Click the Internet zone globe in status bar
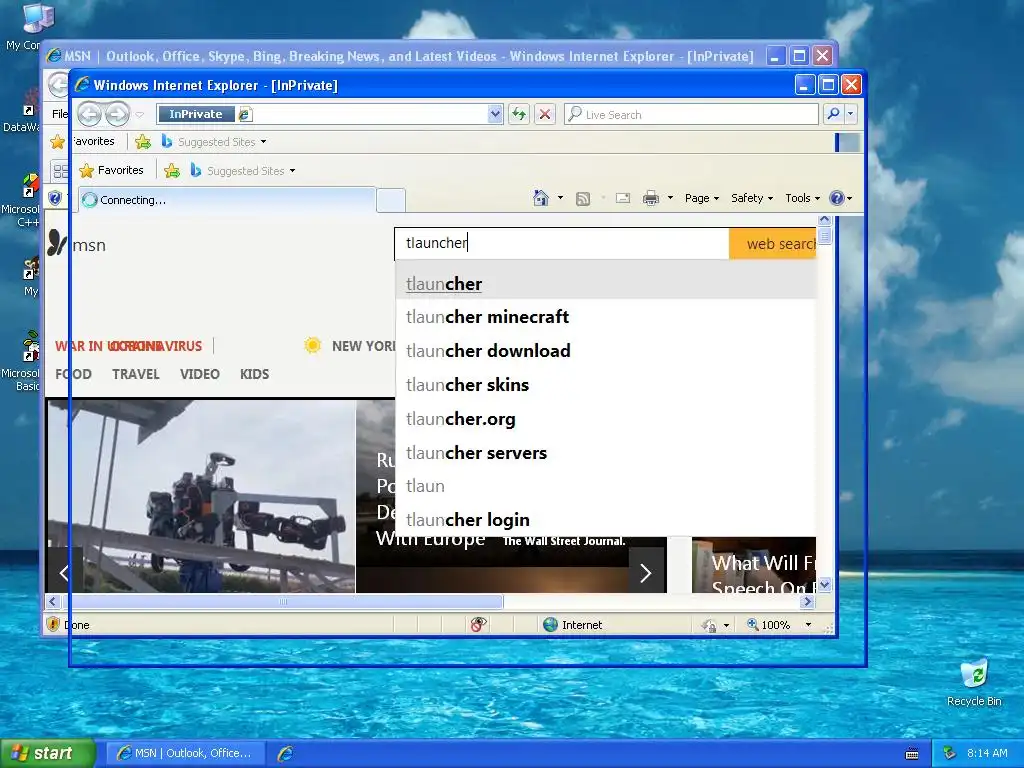This screenshot has height=768, width=1024. pos(551,625)
